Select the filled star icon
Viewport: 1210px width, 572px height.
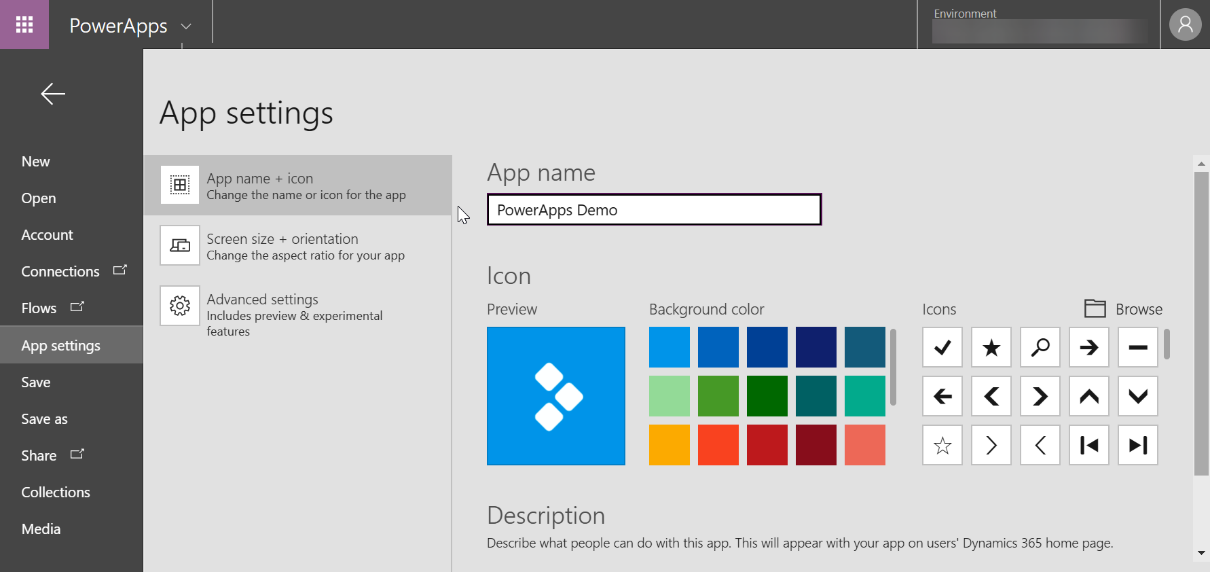(991, 347)
